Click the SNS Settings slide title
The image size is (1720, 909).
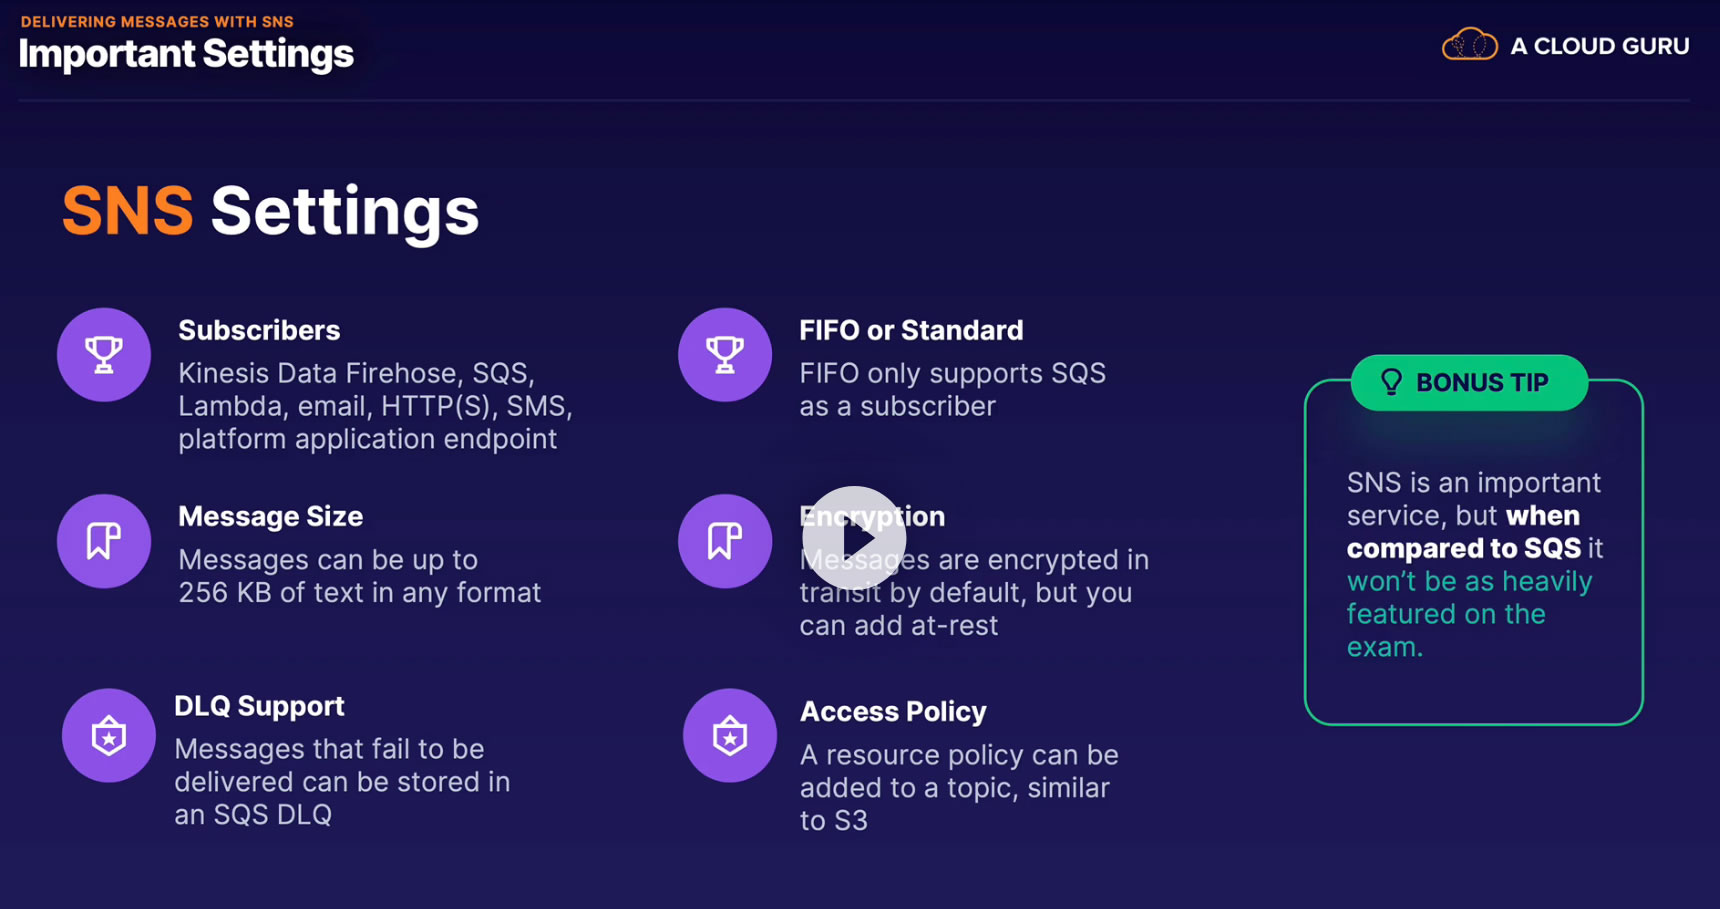coord(270,211)
